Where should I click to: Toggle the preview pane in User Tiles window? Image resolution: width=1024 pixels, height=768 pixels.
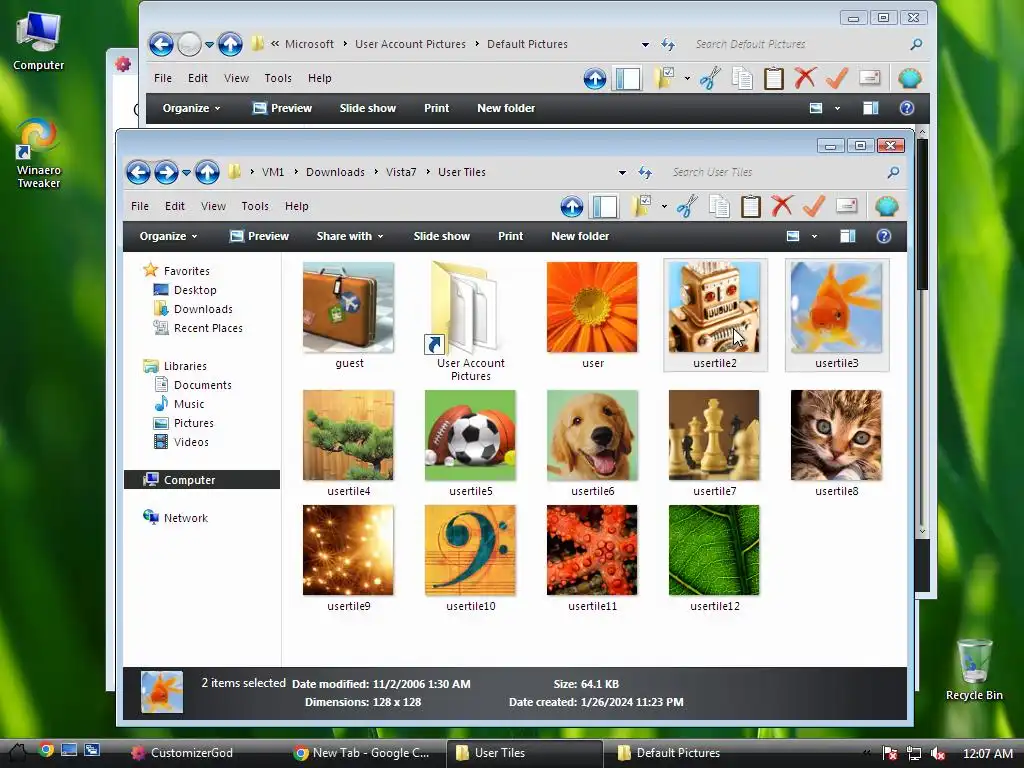[848, 236]
